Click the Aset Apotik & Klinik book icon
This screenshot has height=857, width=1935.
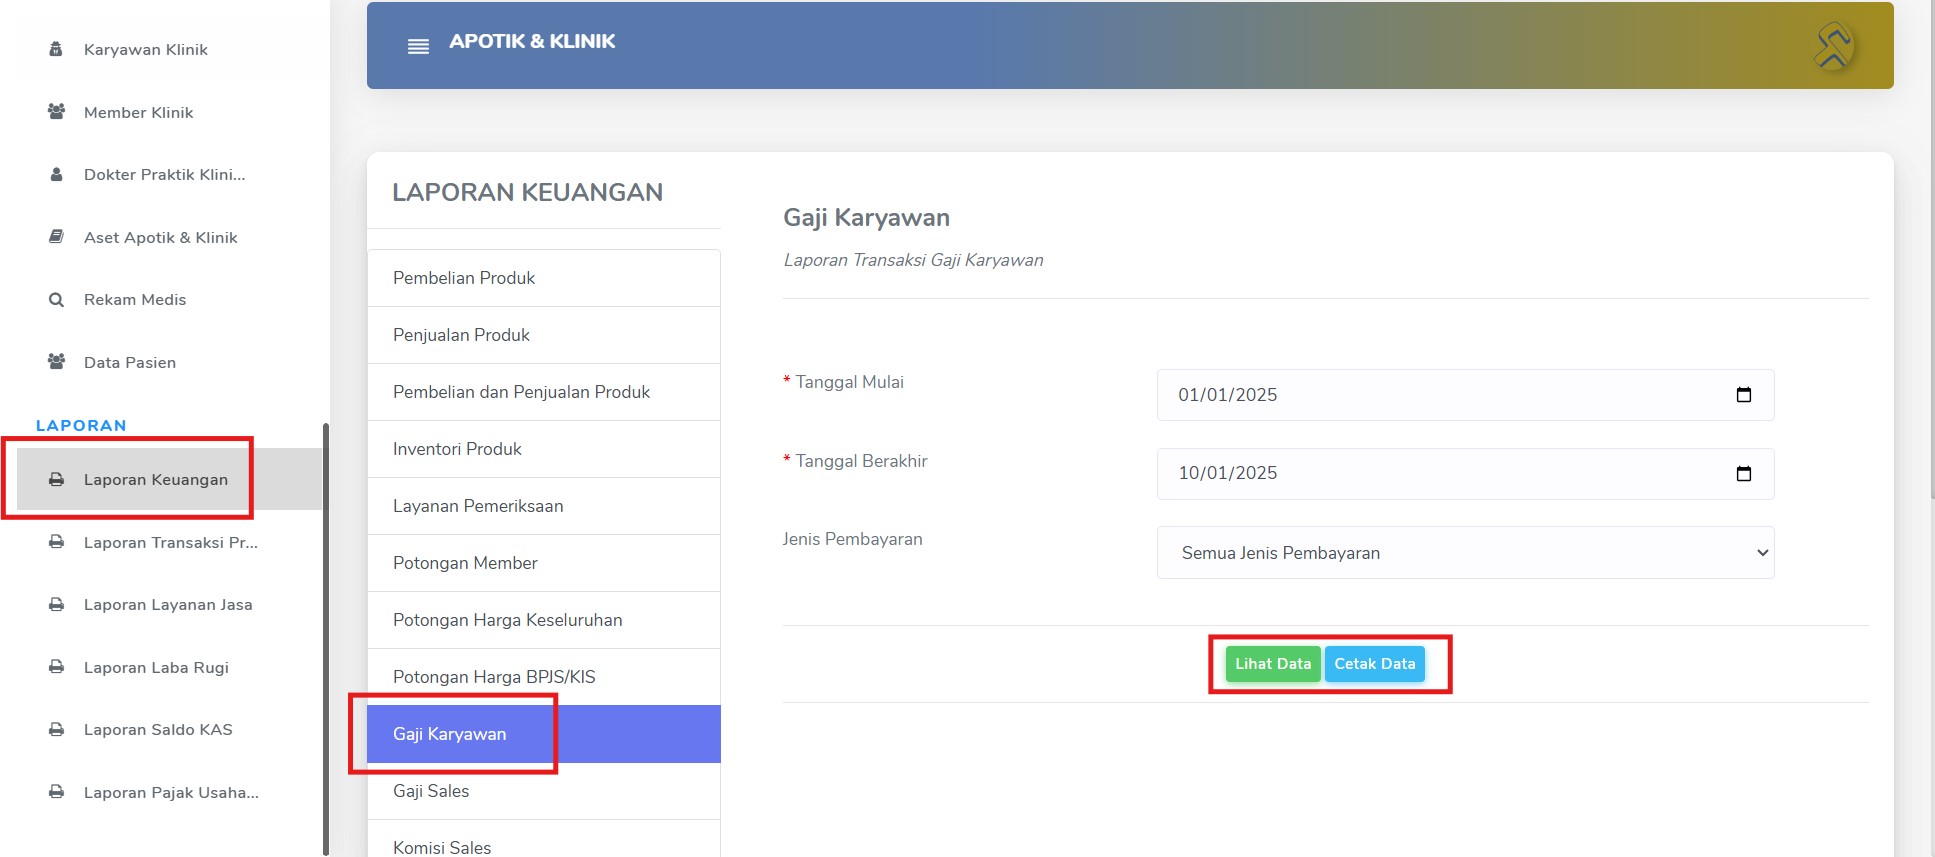[x=56, y=237]
